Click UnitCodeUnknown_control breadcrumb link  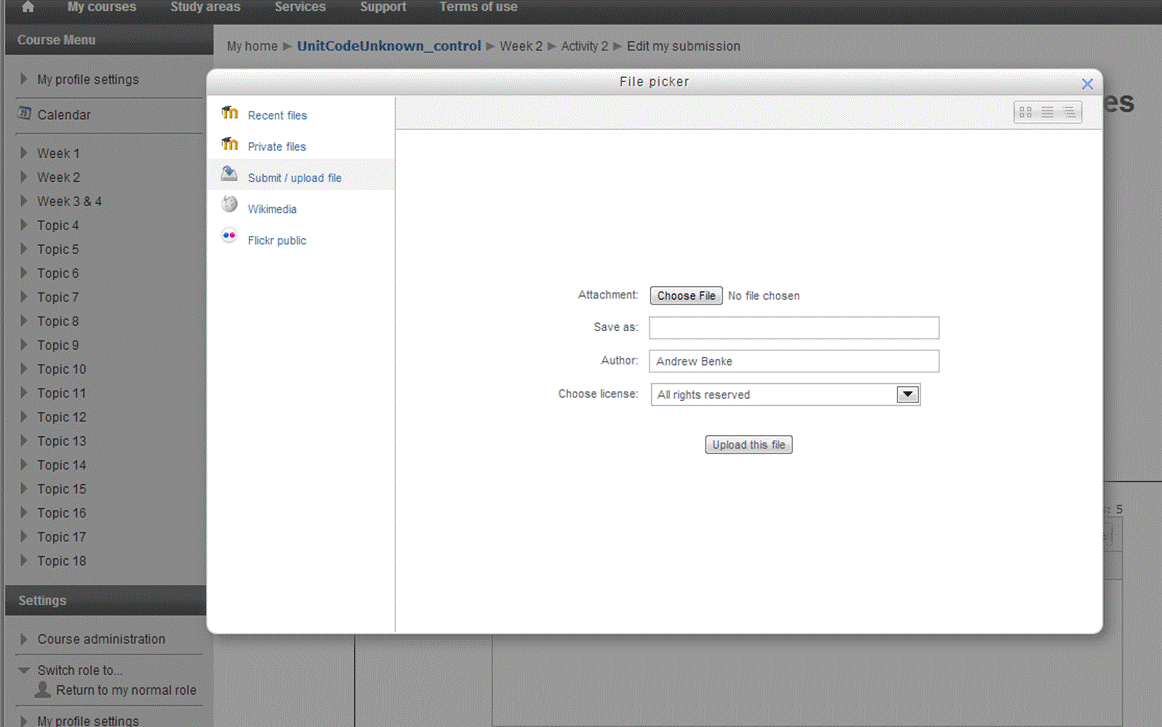(x=389, y=46)
